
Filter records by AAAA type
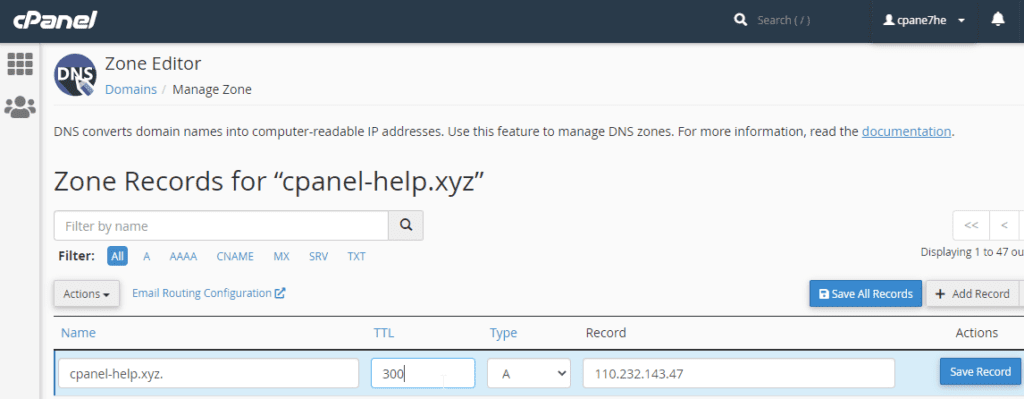click(x=183, y=256)
